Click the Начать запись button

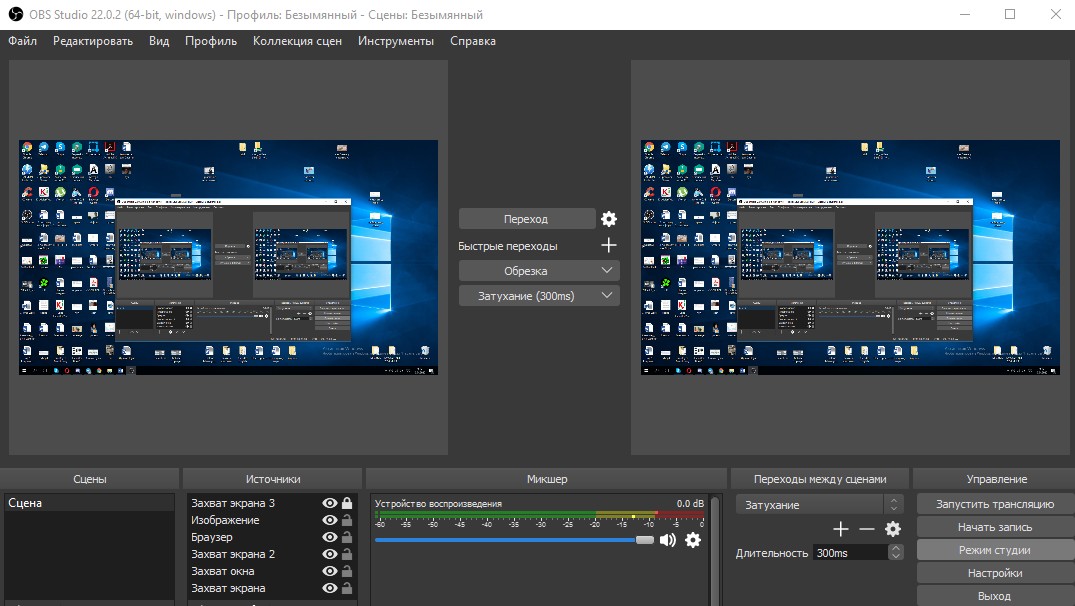coord(995,527)
